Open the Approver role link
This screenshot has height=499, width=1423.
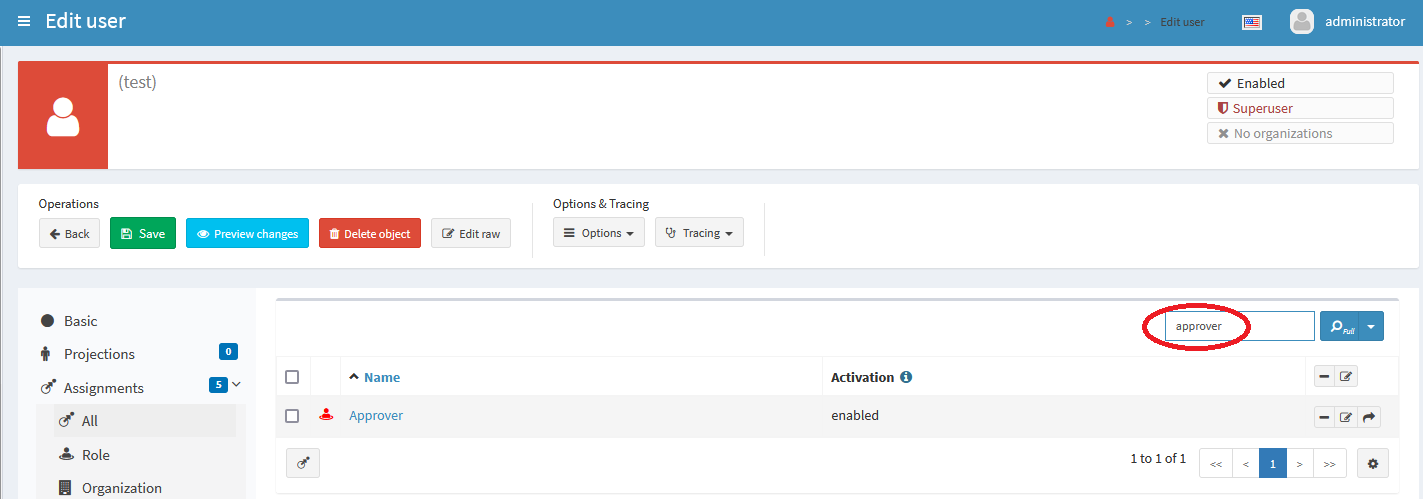point(376,415)
